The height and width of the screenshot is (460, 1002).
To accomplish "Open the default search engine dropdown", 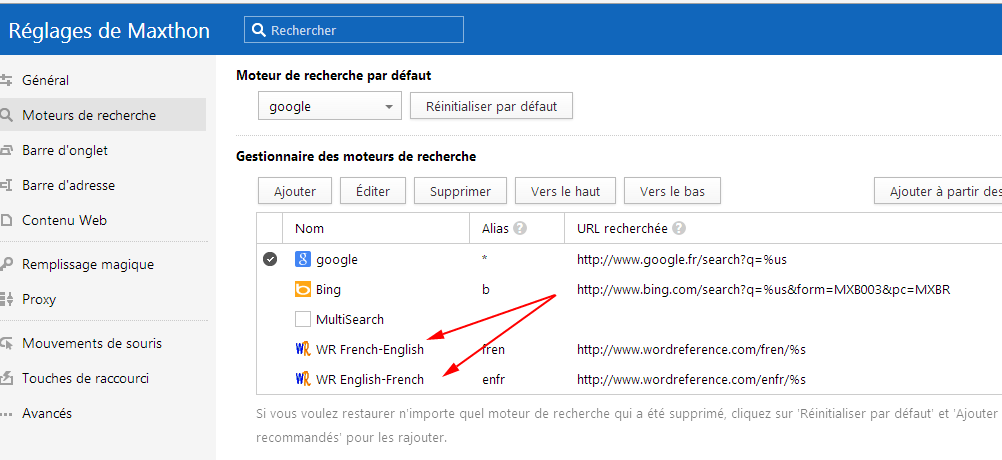I will 330,106.
